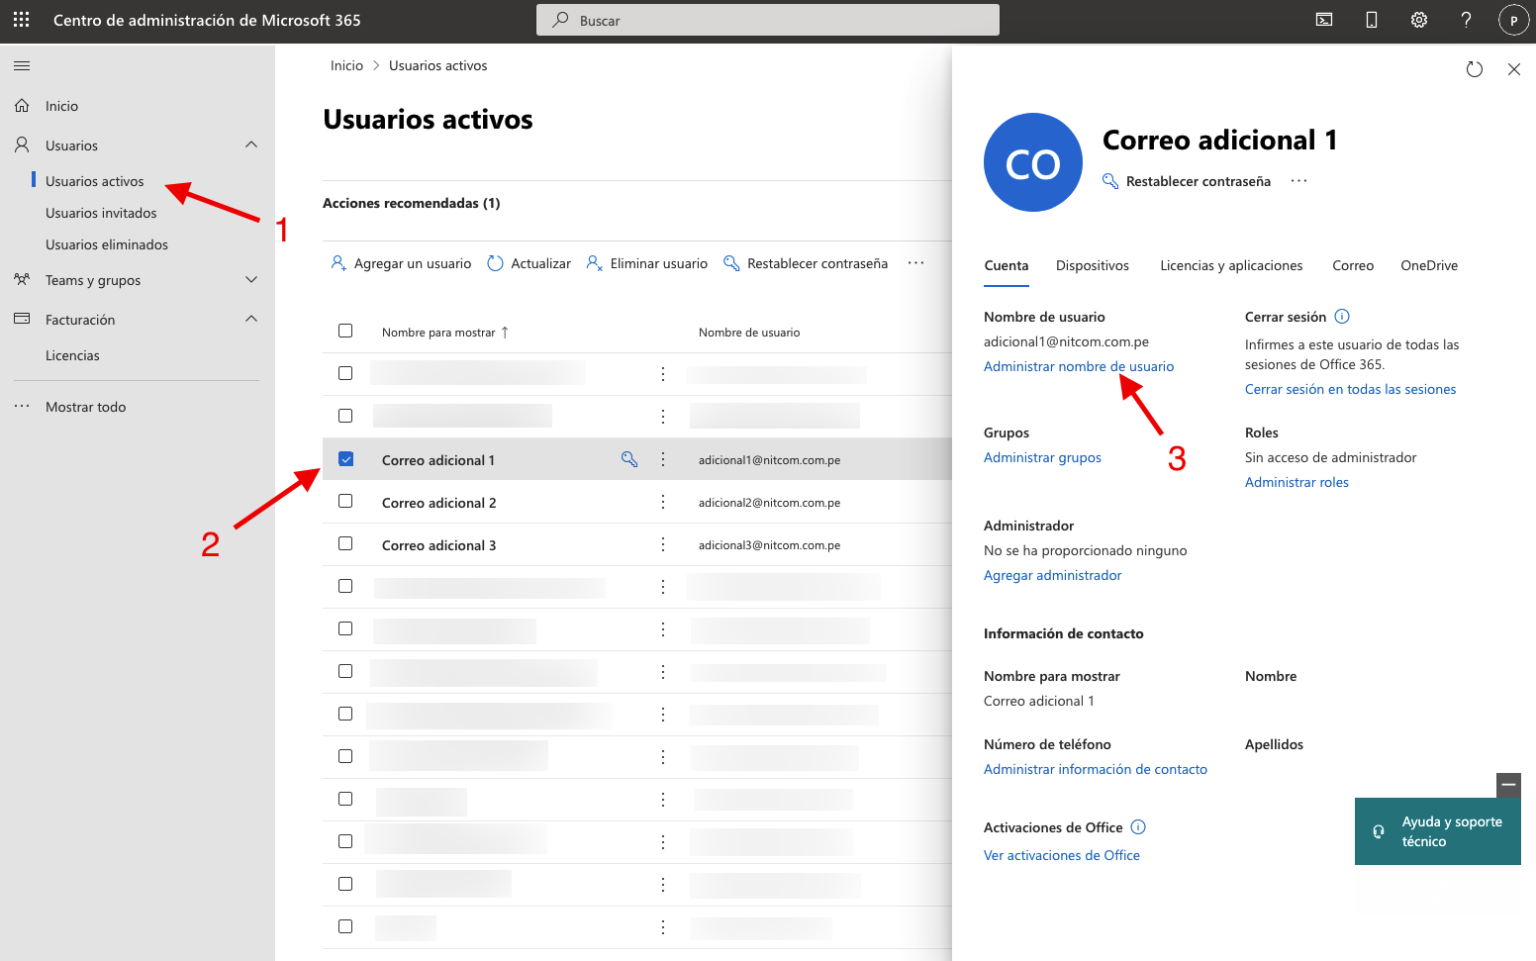
Task: Open the settings gear in the top bar
Action: coord(1418,19)
